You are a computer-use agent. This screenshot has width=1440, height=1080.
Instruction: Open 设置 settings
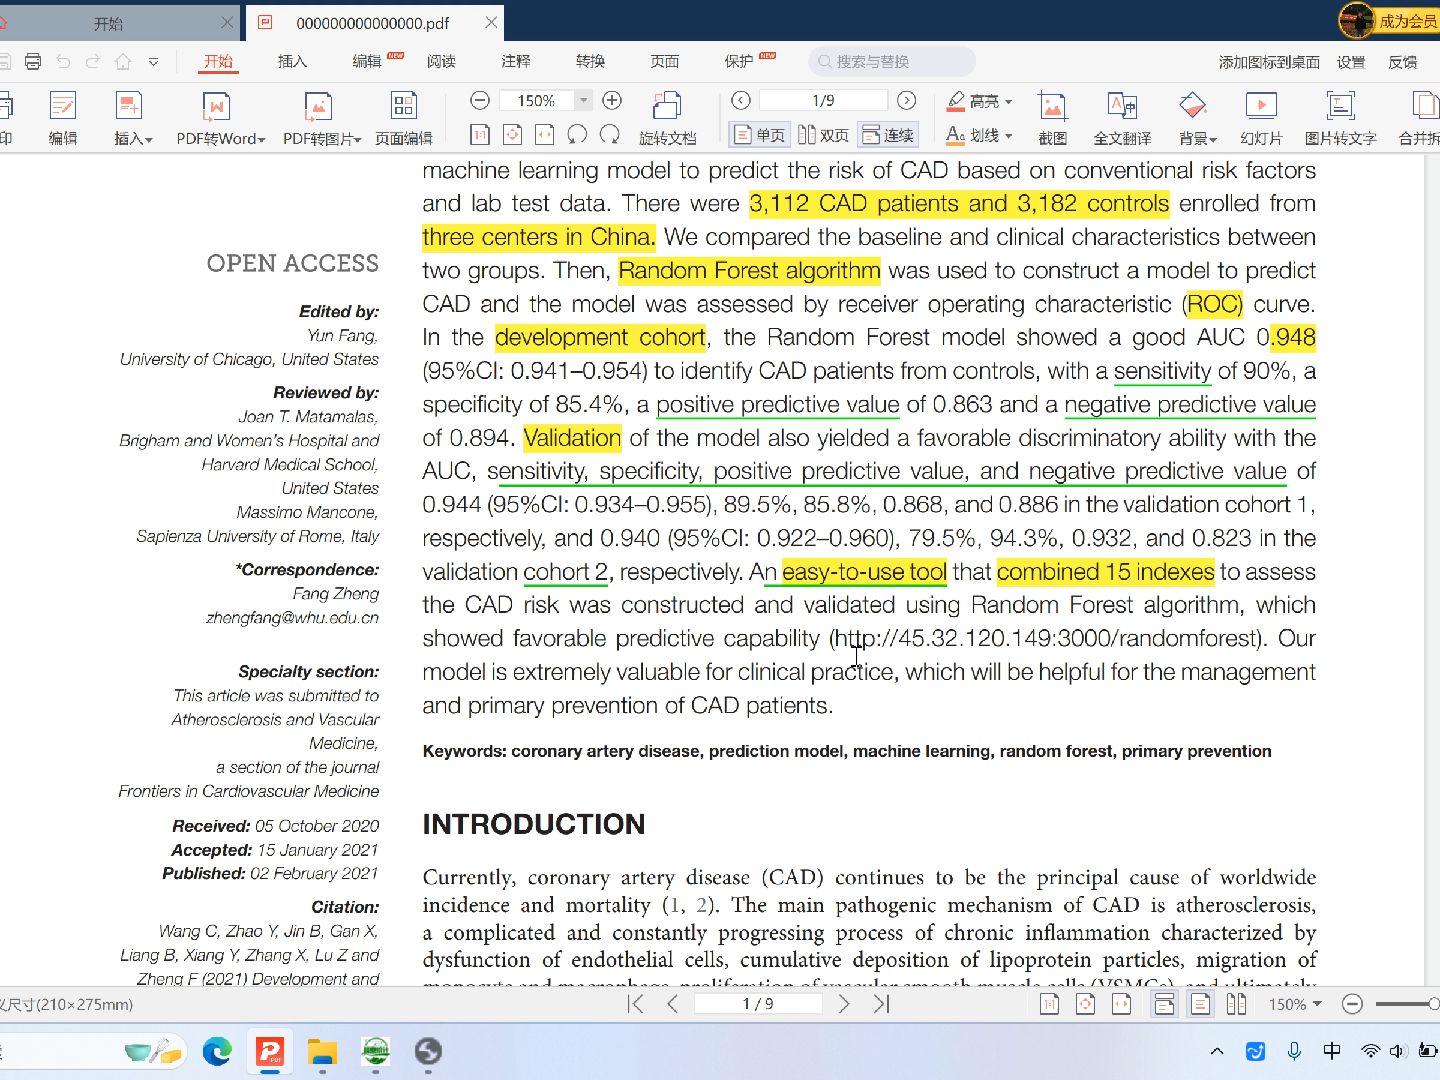point(1351,62)
